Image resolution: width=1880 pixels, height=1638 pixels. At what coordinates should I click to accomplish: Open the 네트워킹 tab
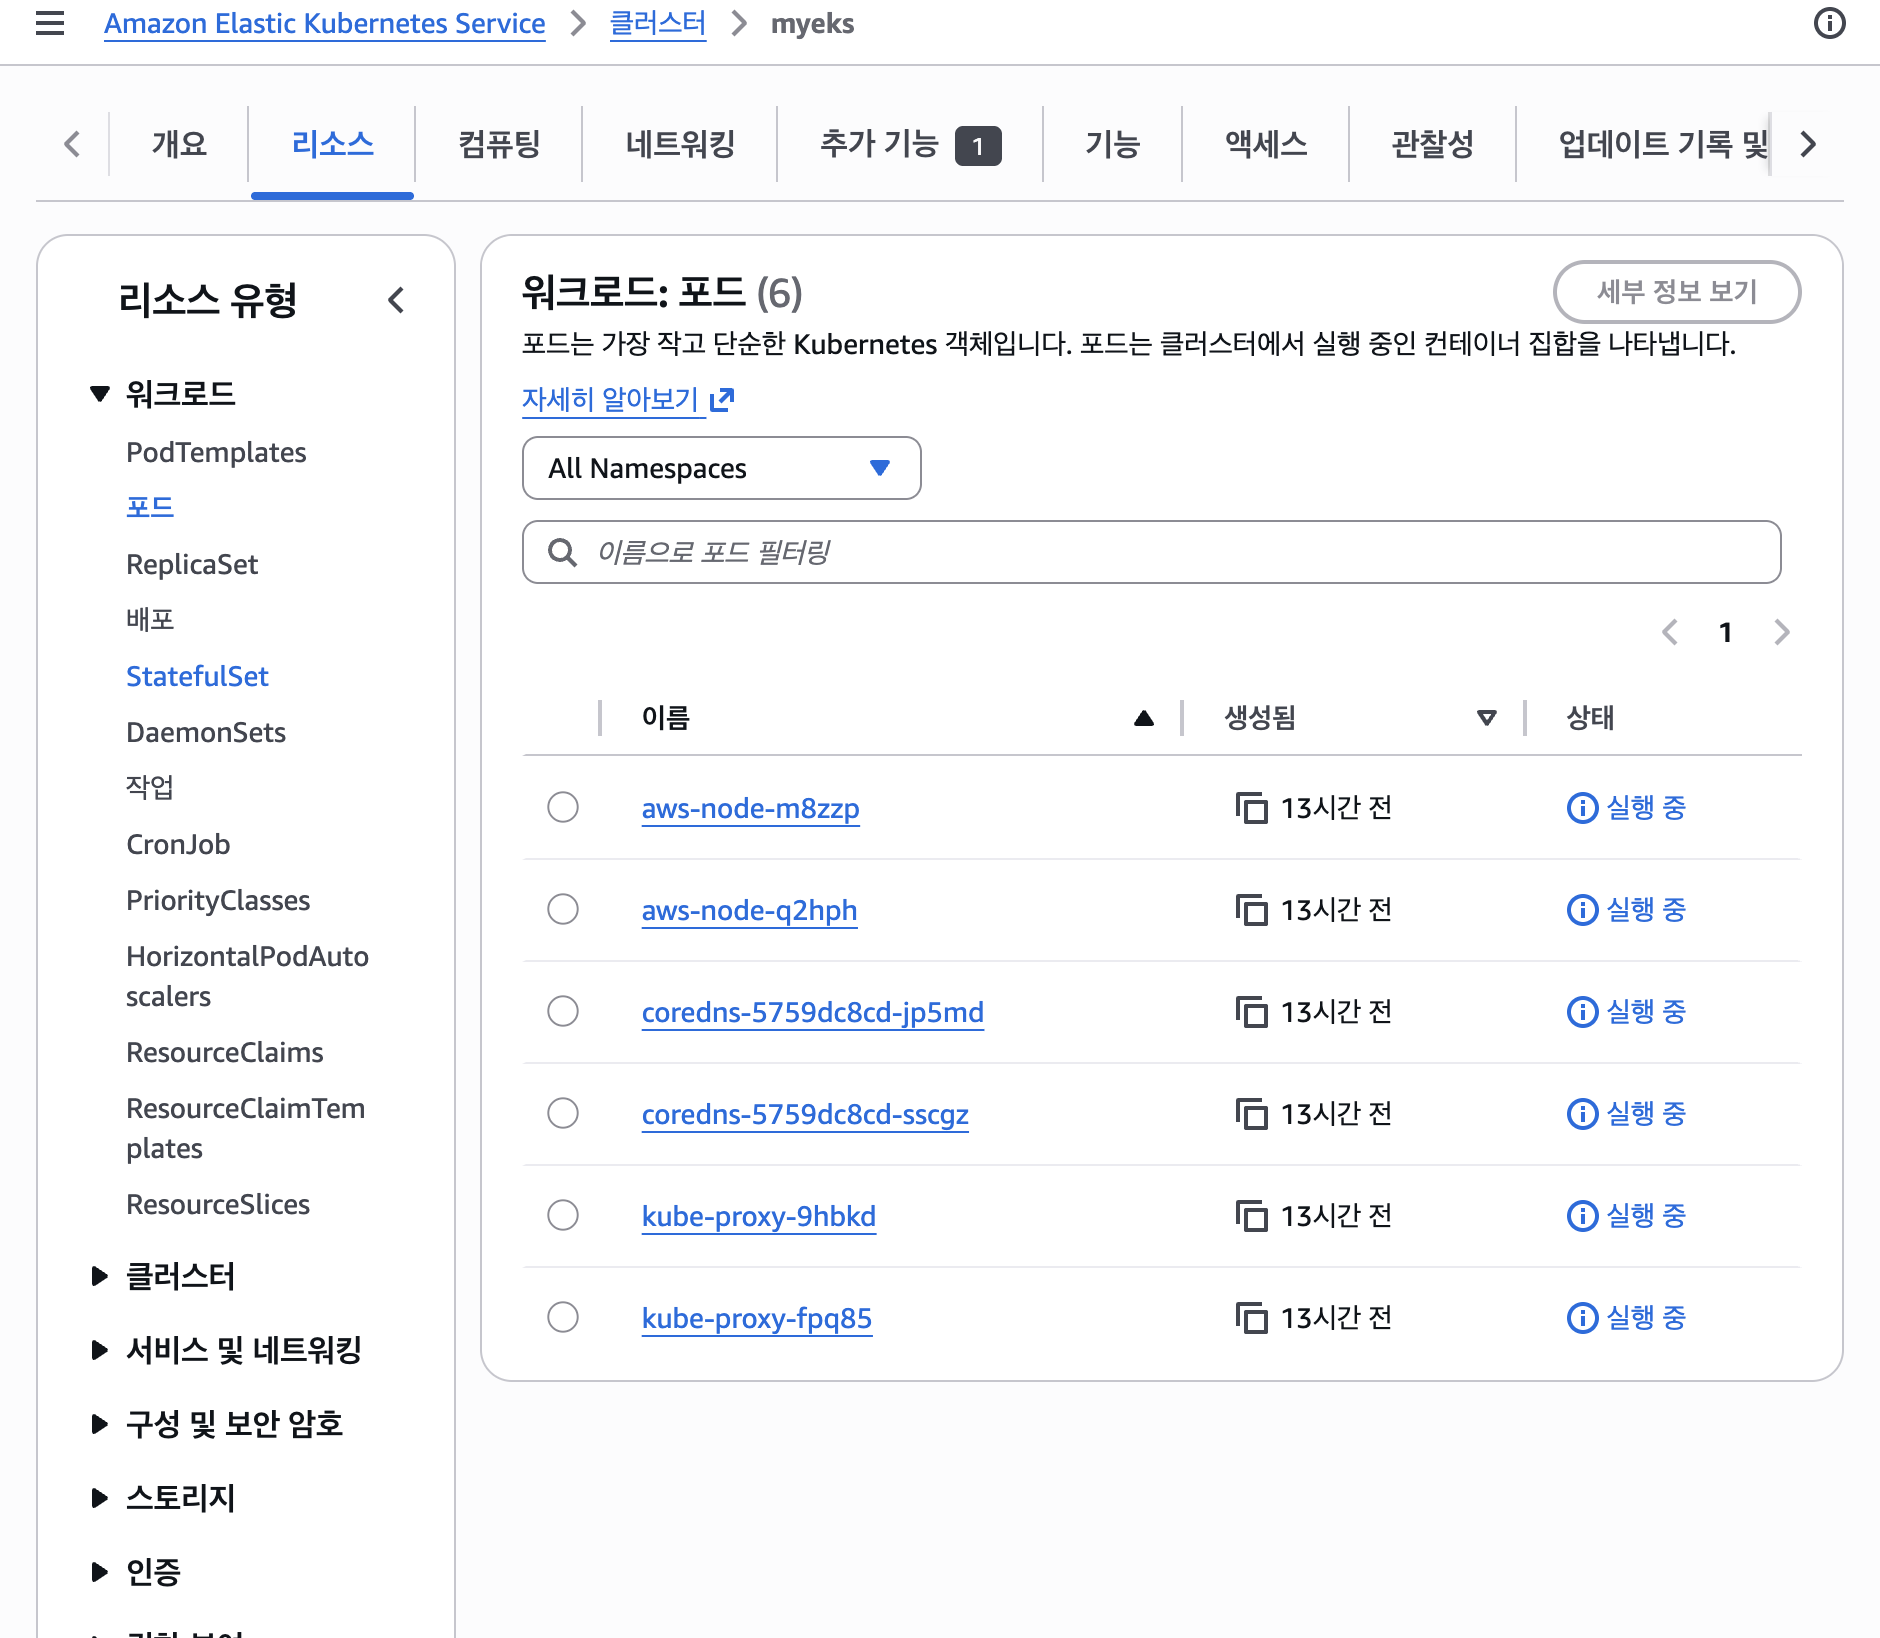[x=680, y=144]
